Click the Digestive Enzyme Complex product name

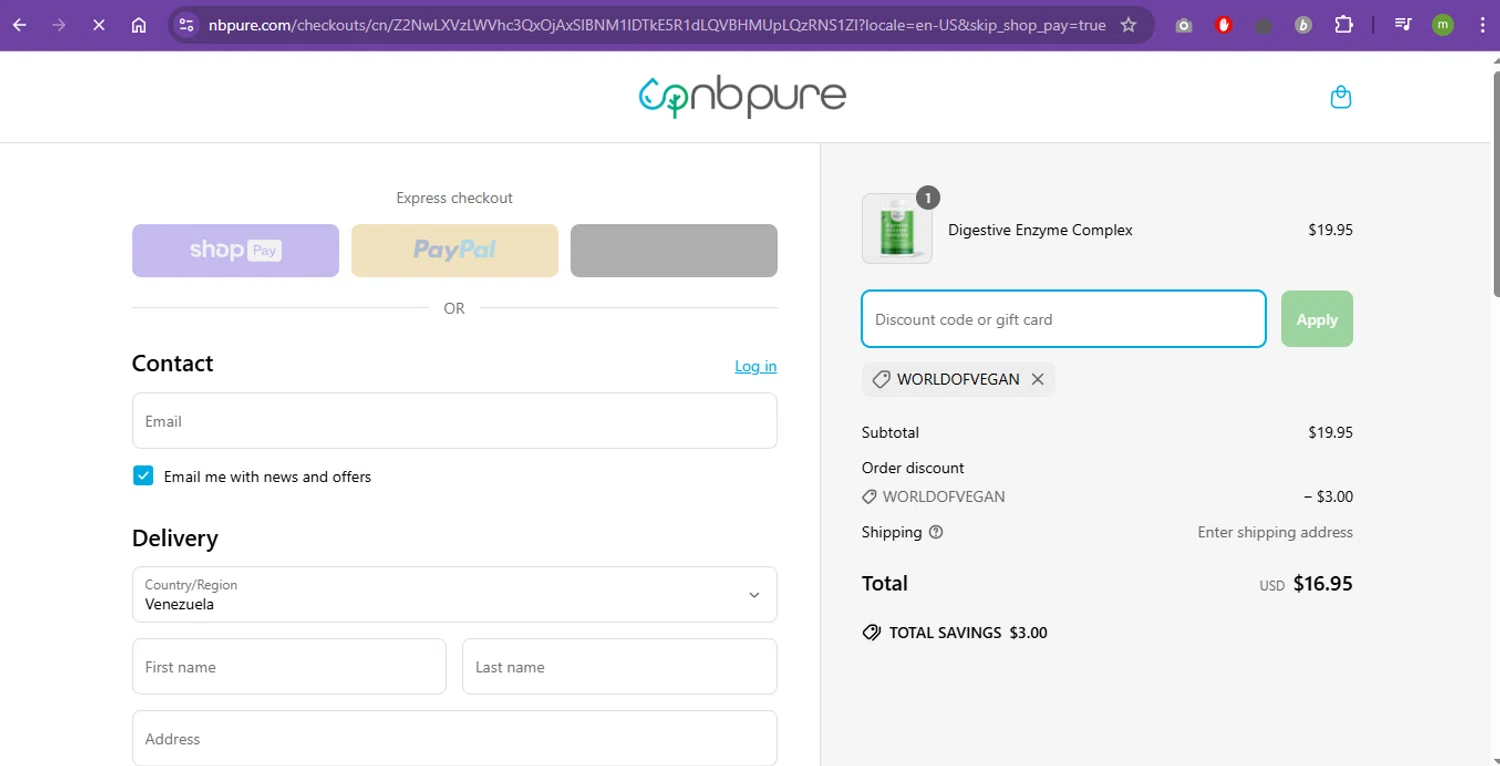pyautogui.click(x=1040, y=230)
